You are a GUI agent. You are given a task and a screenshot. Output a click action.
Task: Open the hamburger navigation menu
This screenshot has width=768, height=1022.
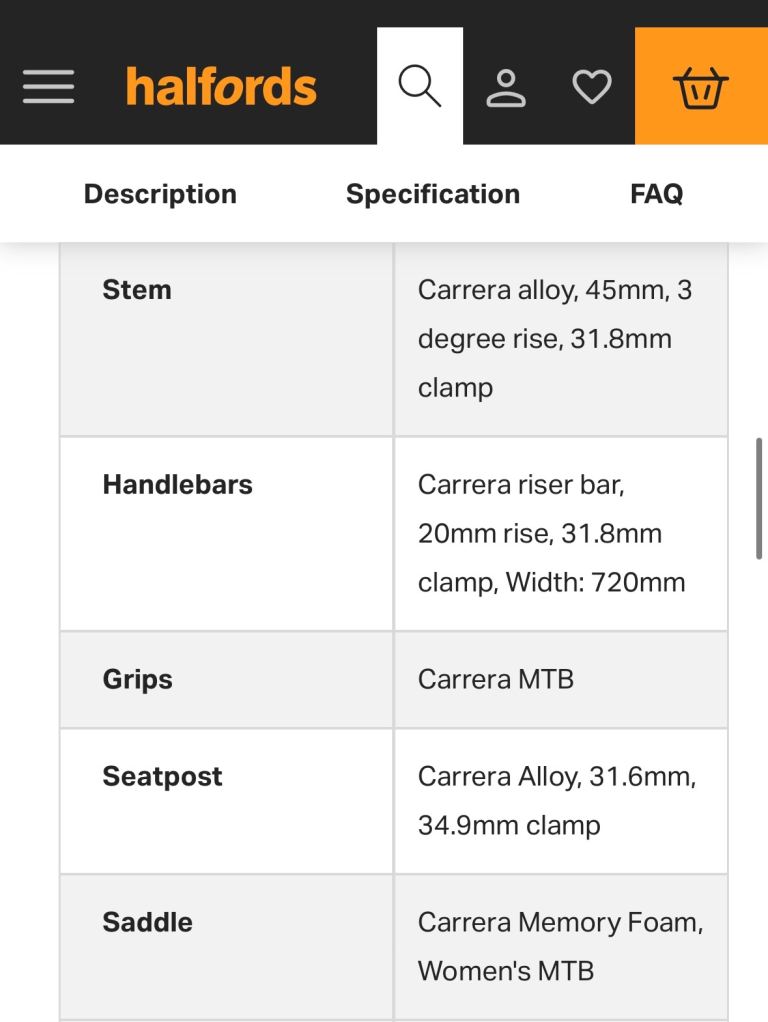[x=48, y=87]
